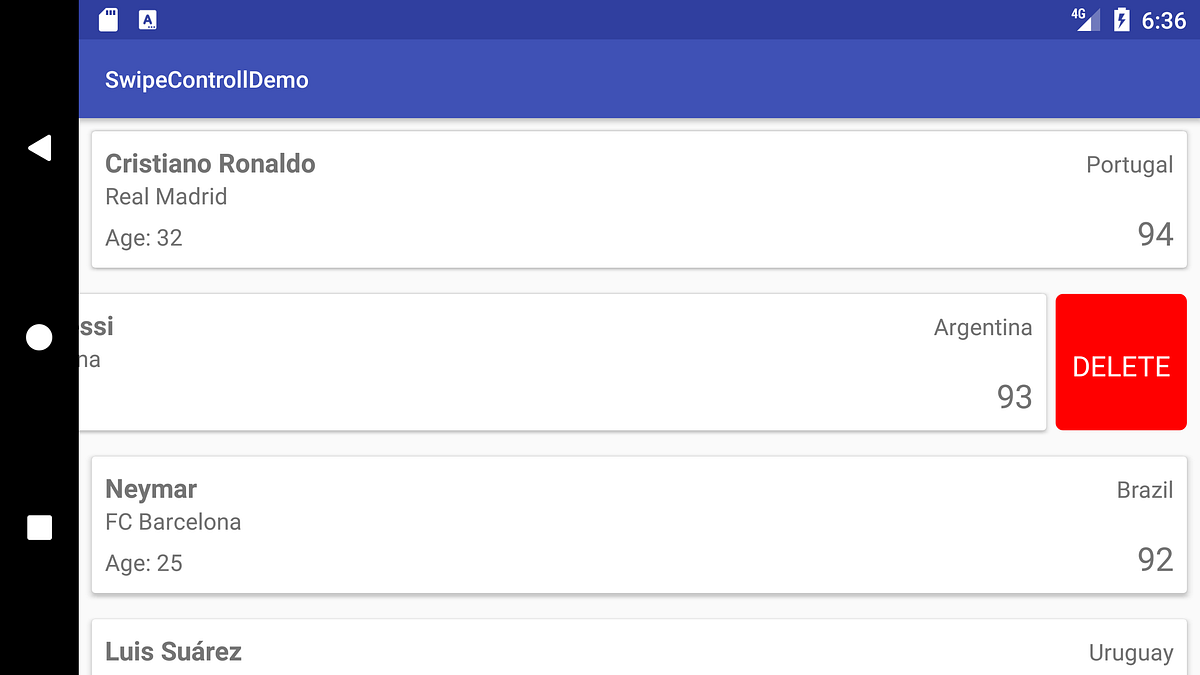Tap the Argentina label on the swiped card

pos(983,327)
